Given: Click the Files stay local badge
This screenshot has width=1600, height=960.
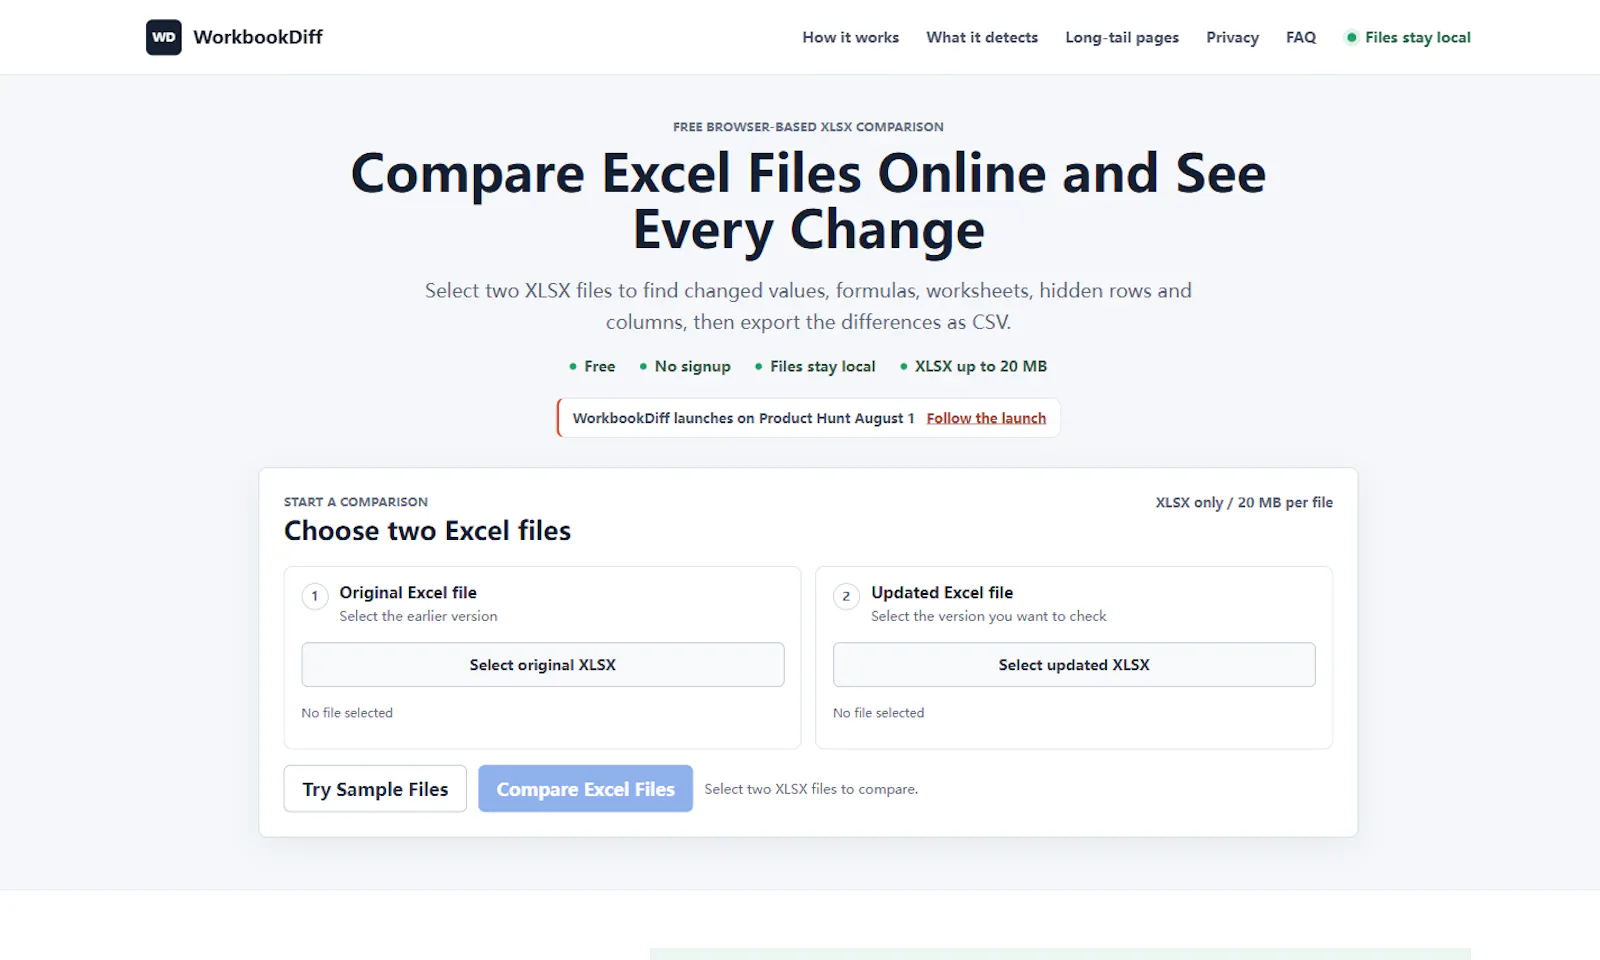Looking at the screenshot, I should pos(1408,37).
